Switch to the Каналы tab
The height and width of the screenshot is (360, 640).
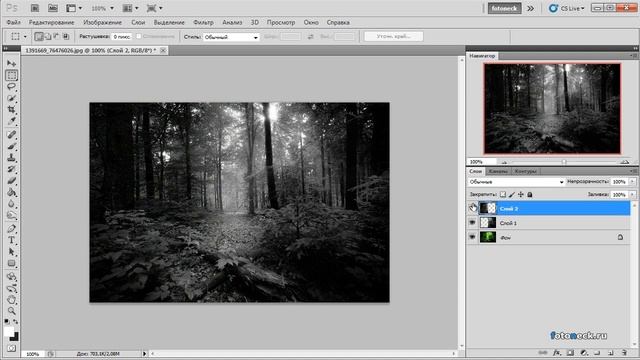(x=498, y=171)
